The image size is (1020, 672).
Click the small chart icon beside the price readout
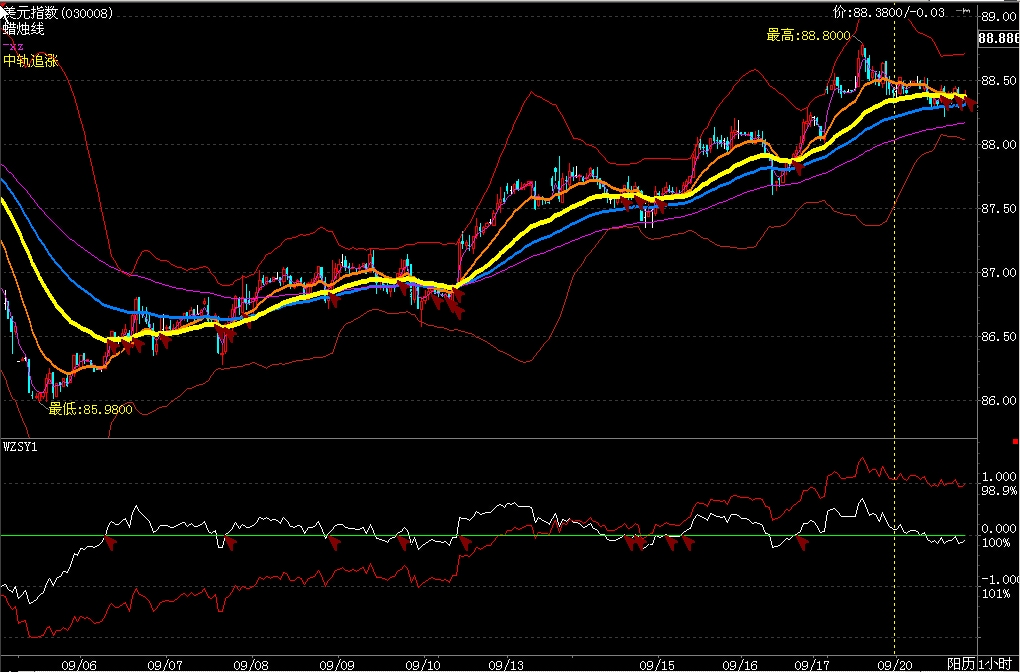point(965,11)
